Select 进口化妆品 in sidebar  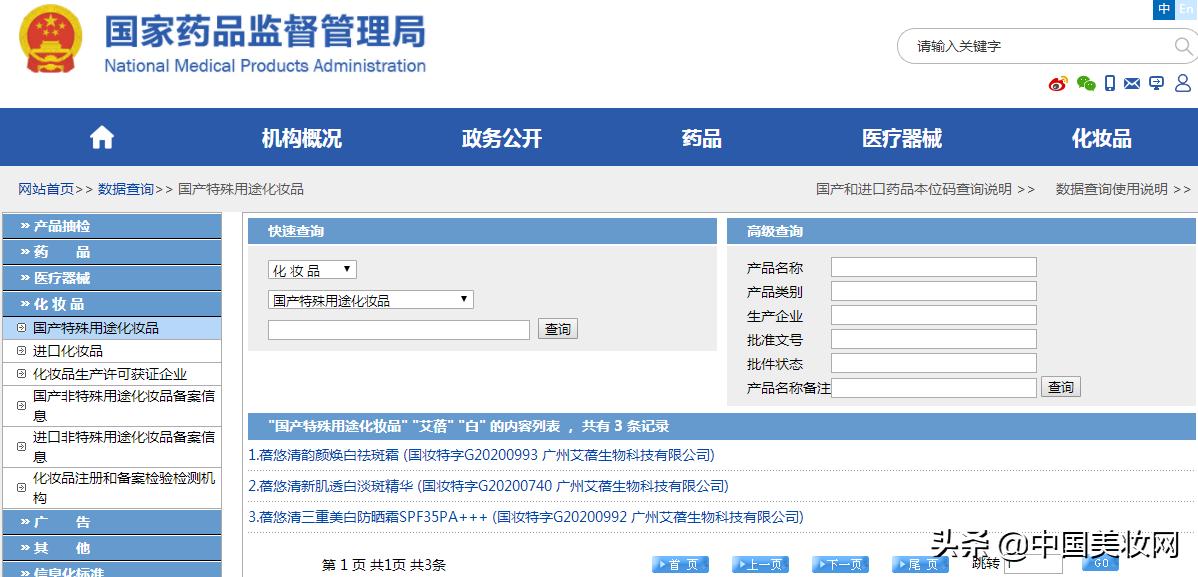click(68, 351)
